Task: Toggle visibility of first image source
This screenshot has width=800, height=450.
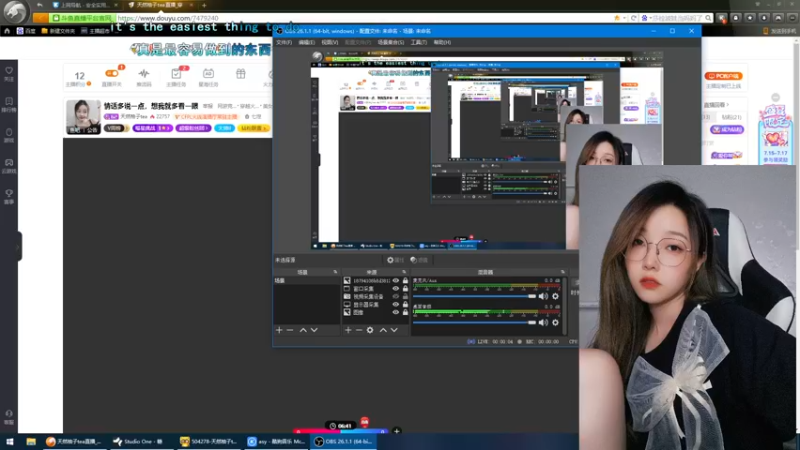Action: [395, 281]
